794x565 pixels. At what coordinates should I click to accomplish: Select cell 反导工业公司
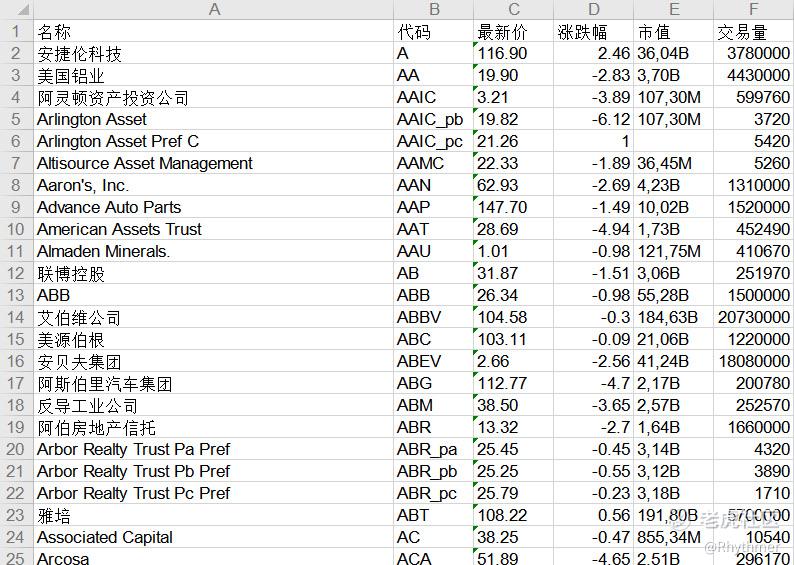pyautogui.click(x=213, y=406)
